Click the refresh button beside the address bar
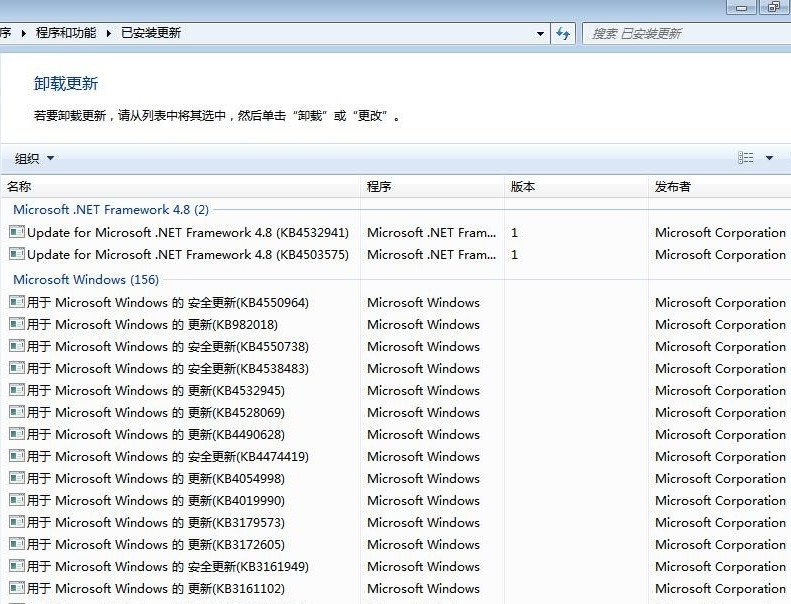Image resolution: width=791 pixels, height=604 pixels. pos(564,33)
